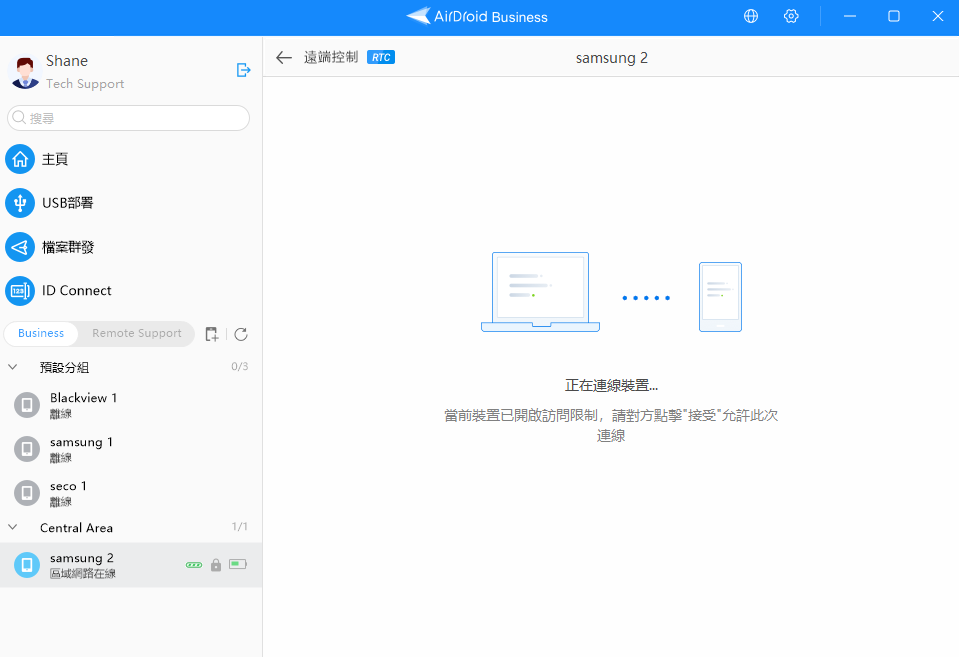This screenshot has width=959, height=657.
Task: Click seco 1 device name
Action: (68, 486)
